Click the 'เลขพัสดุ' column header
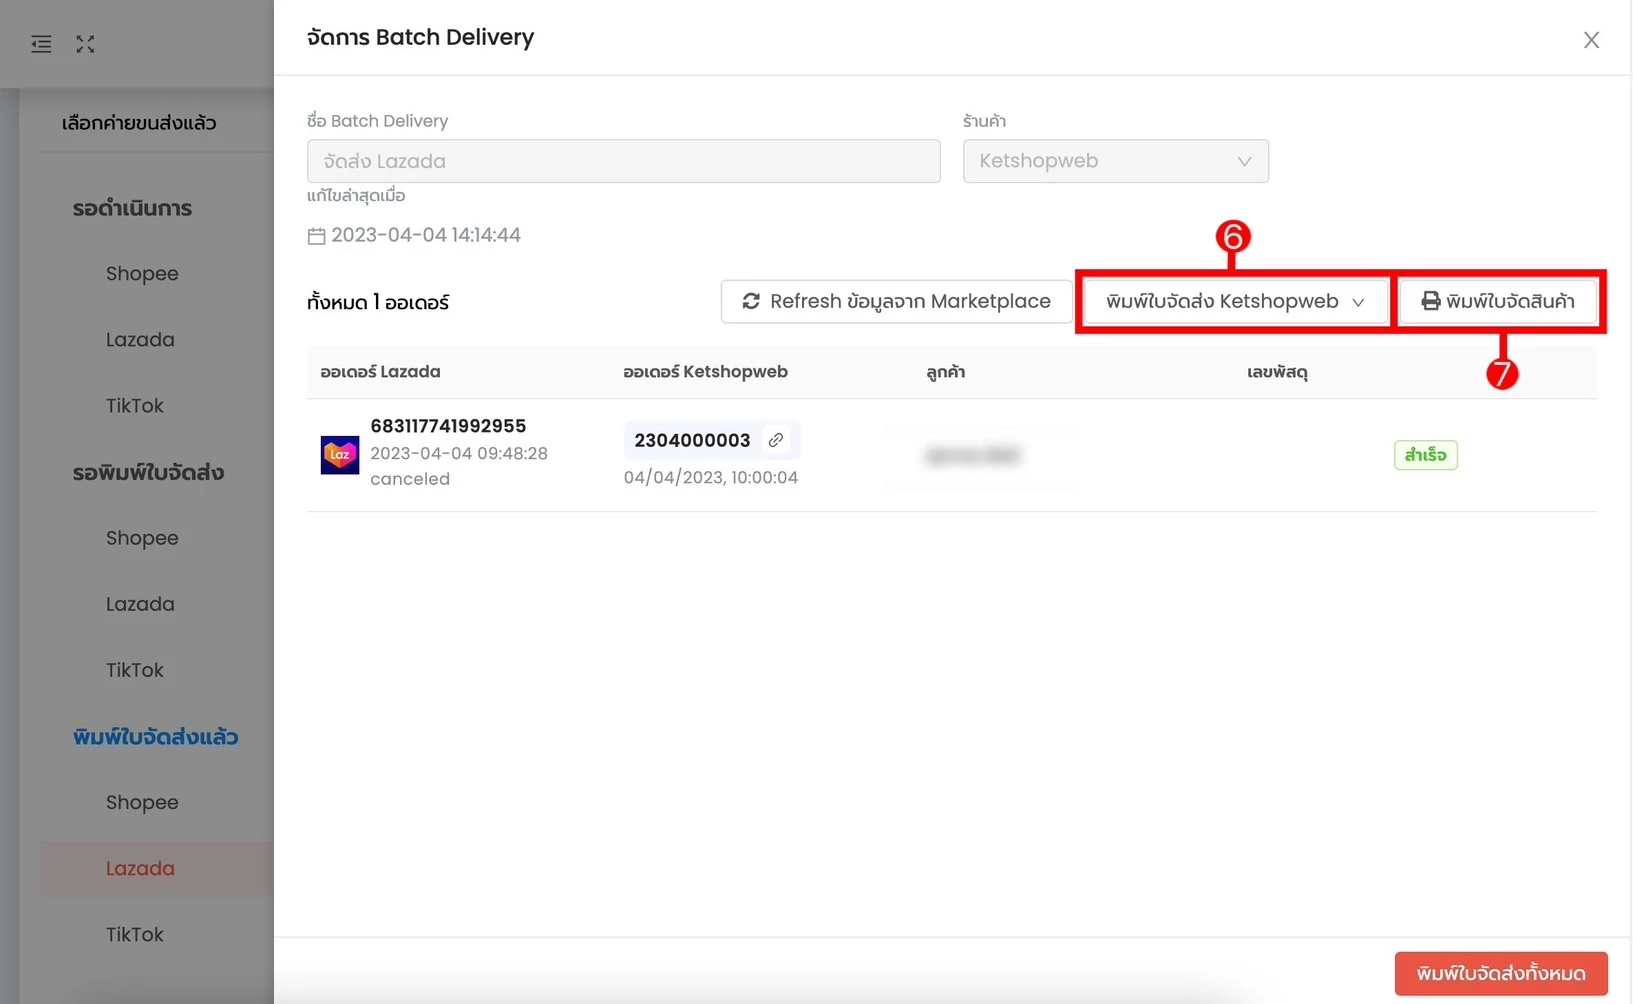The width and height of the screenshot is (1633, 1004). pyautogui.click(x=1277, y=372)
